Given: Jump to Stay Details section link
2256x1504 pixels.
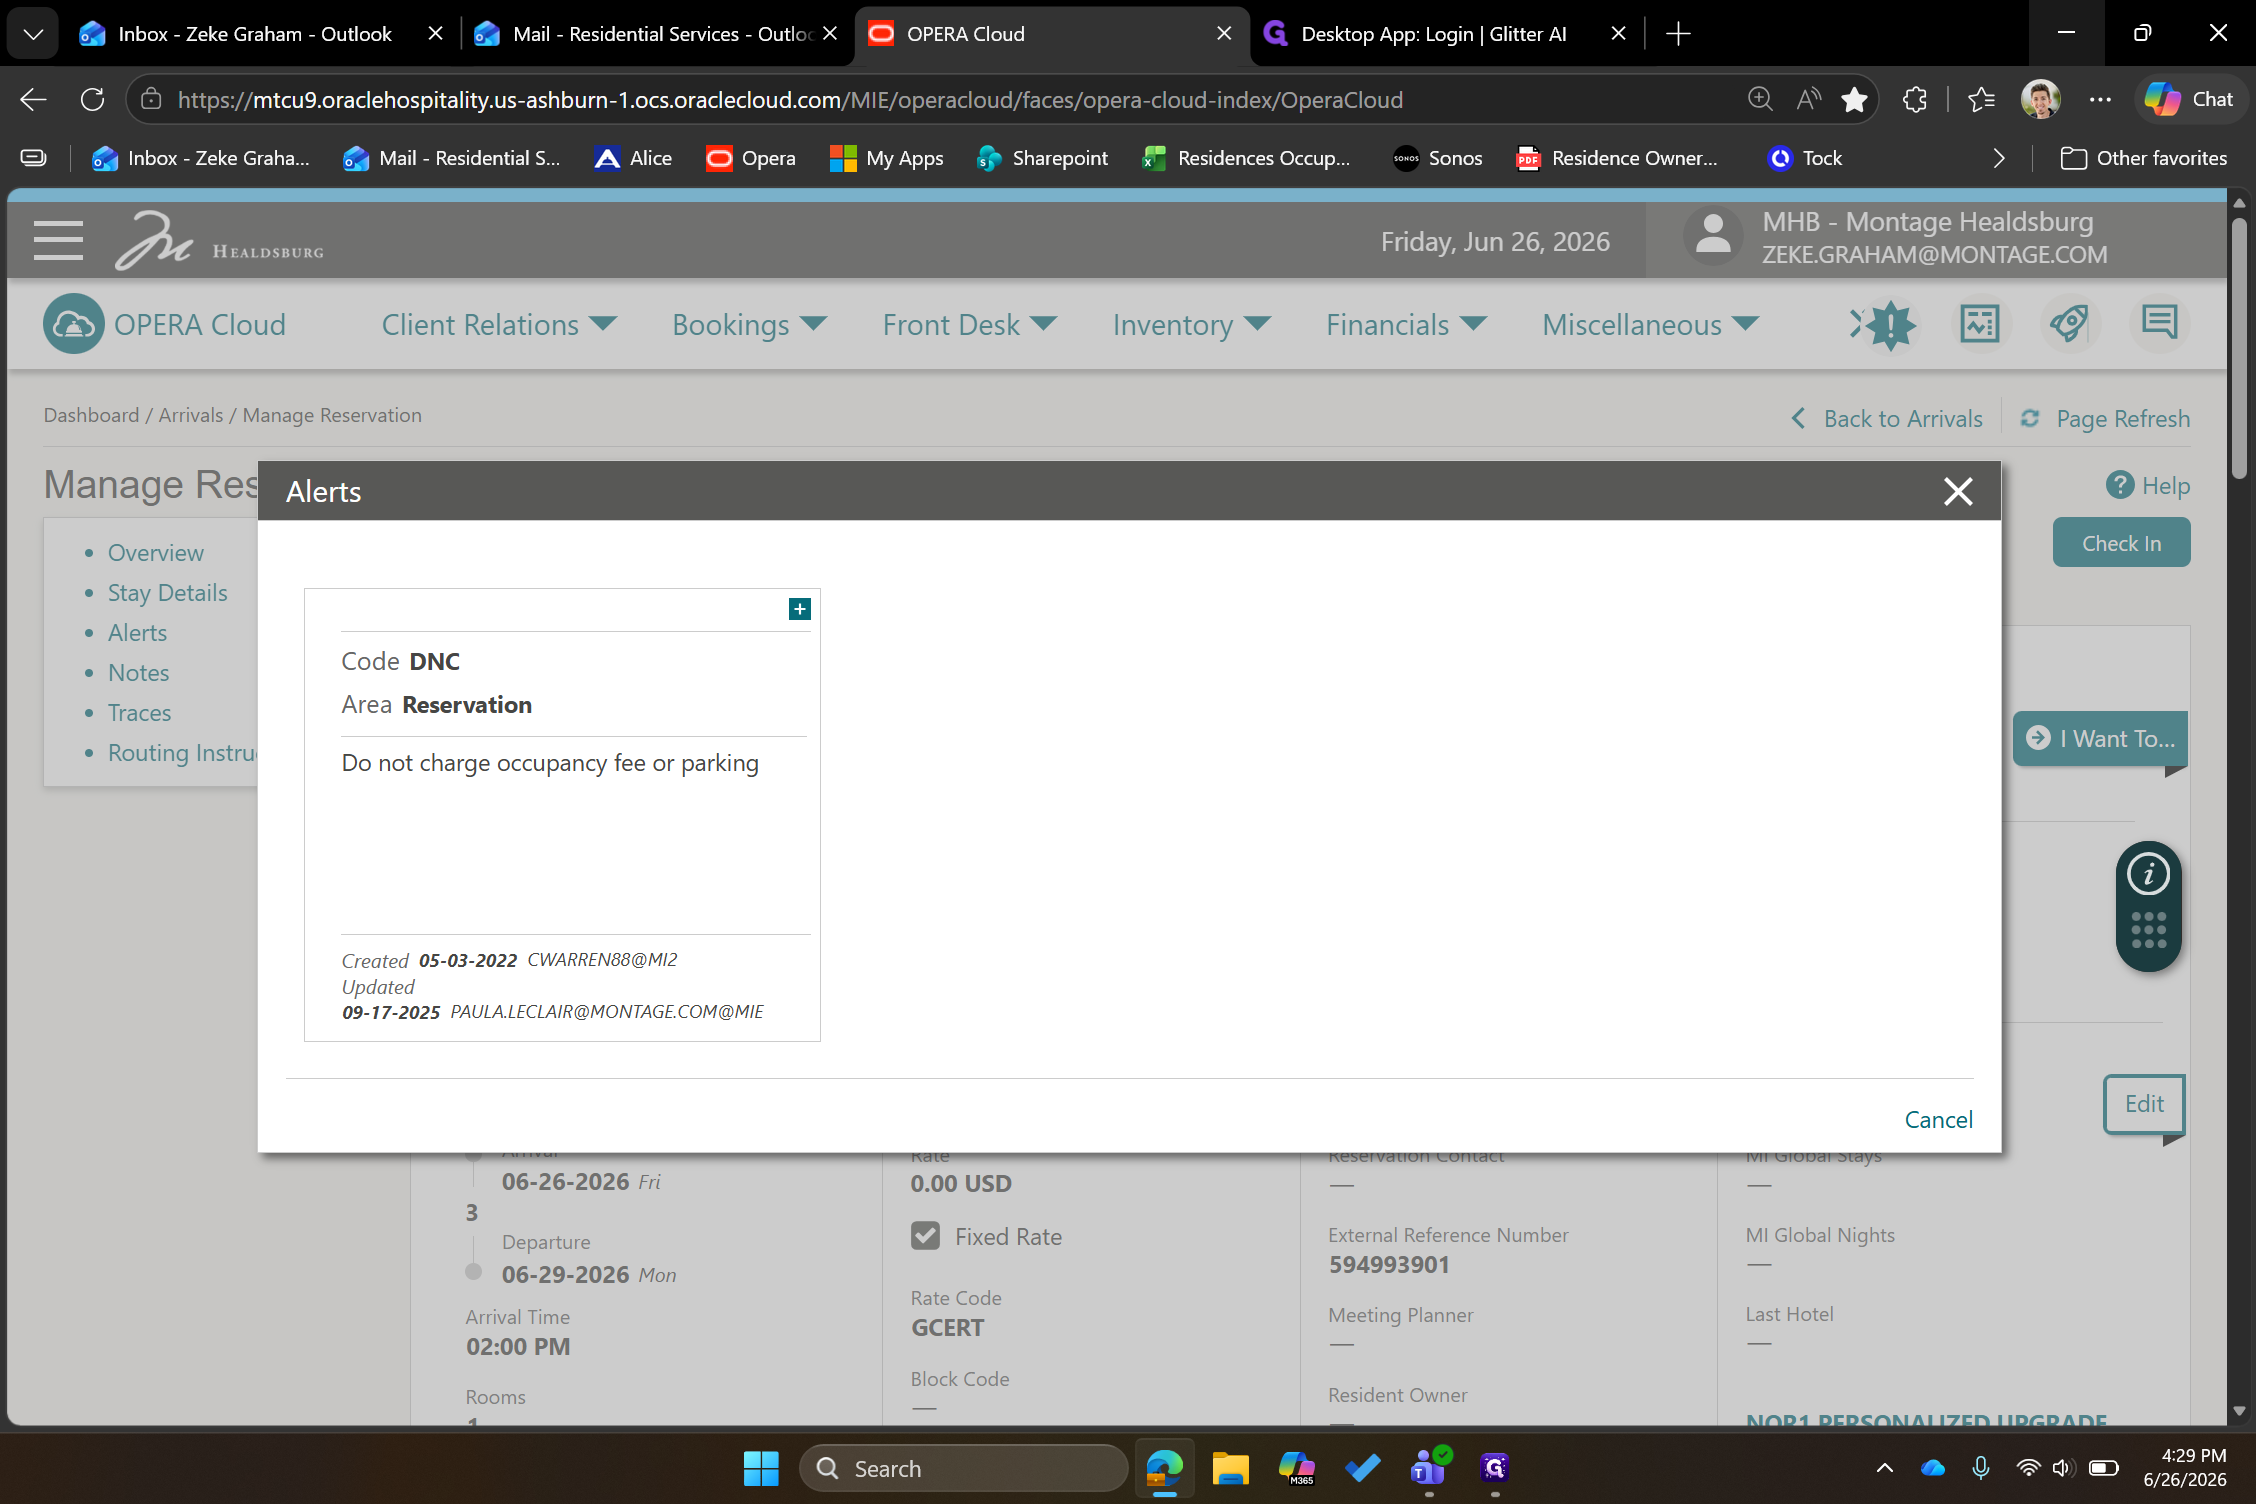Looking at the screenshot, I should click(x=167, y=592).
